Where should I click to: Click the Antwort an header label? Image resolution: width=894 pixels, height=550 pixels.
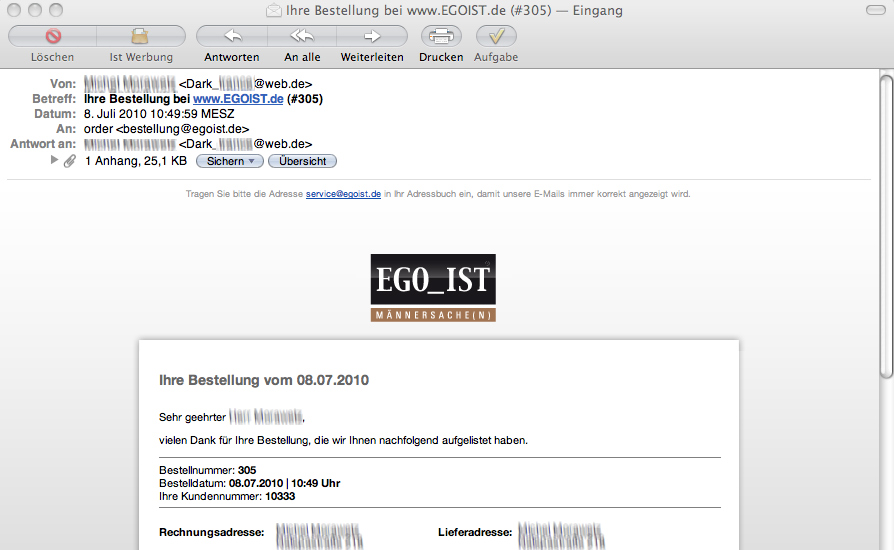(x=43, y=144)
